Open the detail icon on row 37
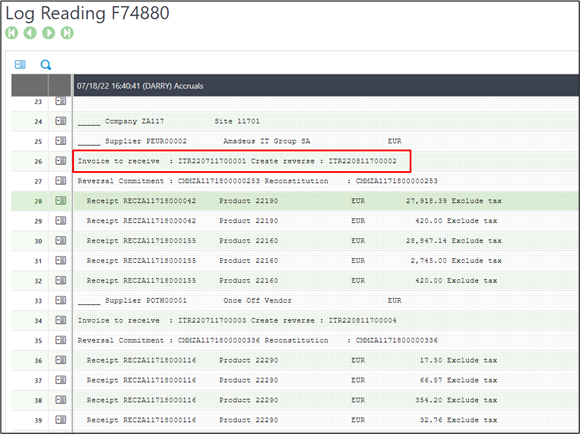The width and height of the screenshot is (580, 434). pyautogui.click(x=61, y=380)
